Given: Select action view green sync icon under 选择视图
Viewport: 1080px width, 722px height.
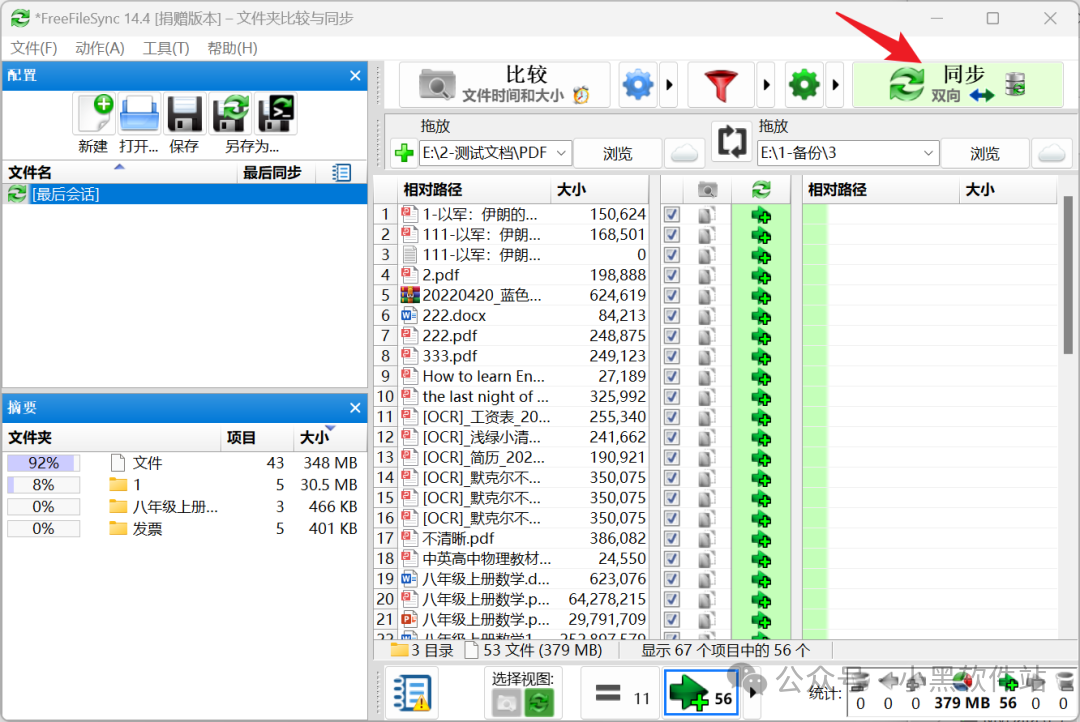Looking at the screenshot, I should coord(539,703).
